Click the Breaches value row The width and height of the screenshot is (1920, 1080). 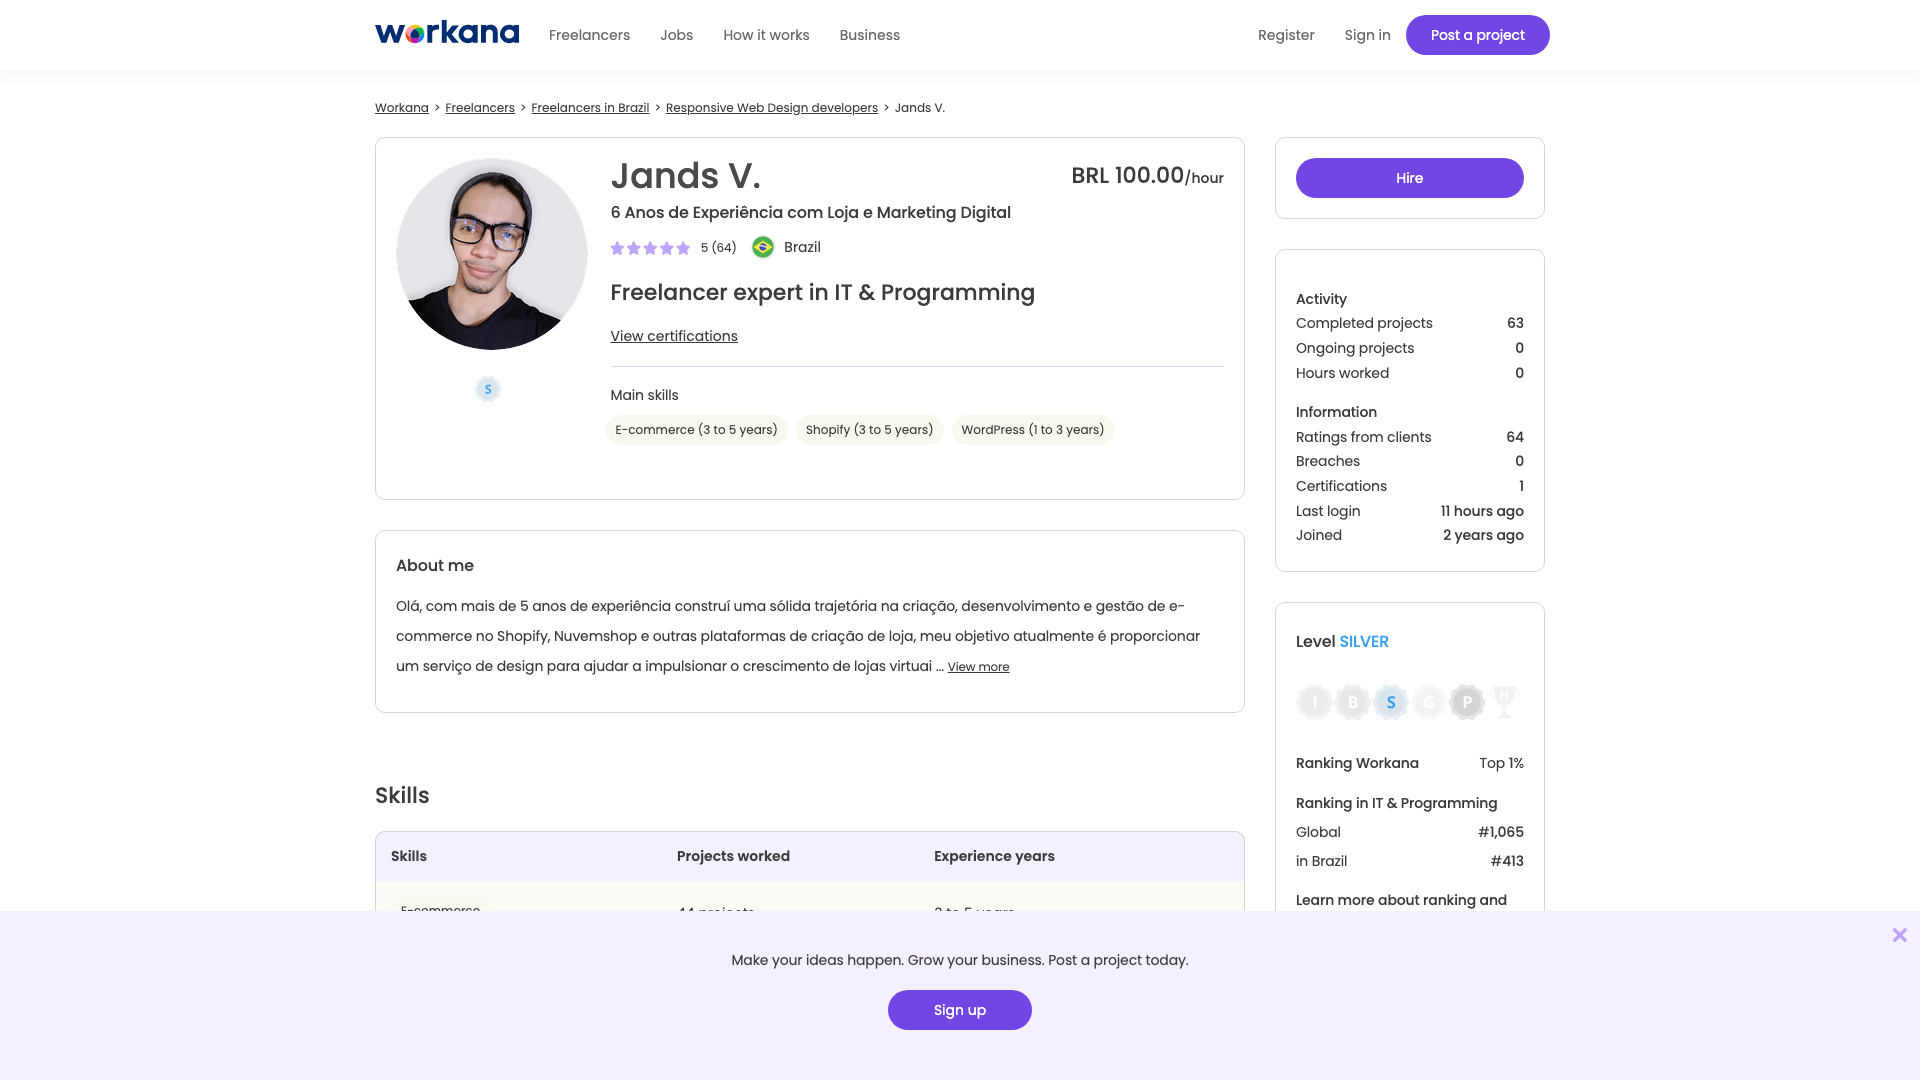[x=1409, y=461]
